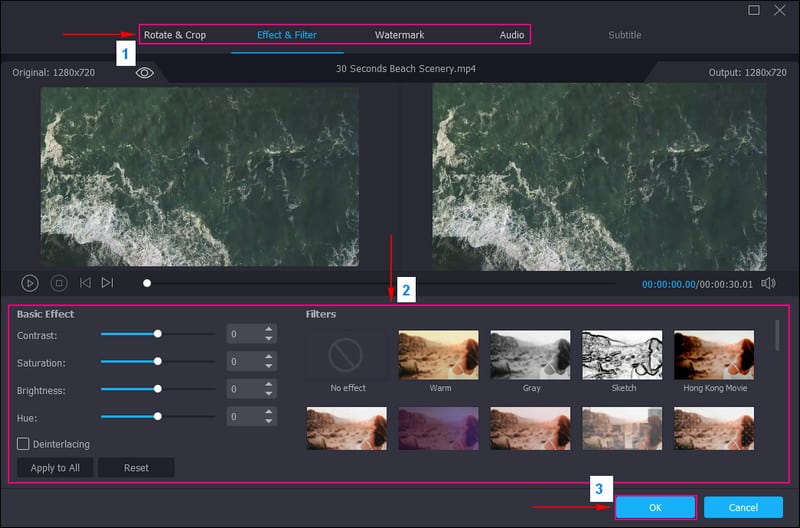Skip to the next frame
This screenshot has width=800, height=528.
(x=107, y=283)
